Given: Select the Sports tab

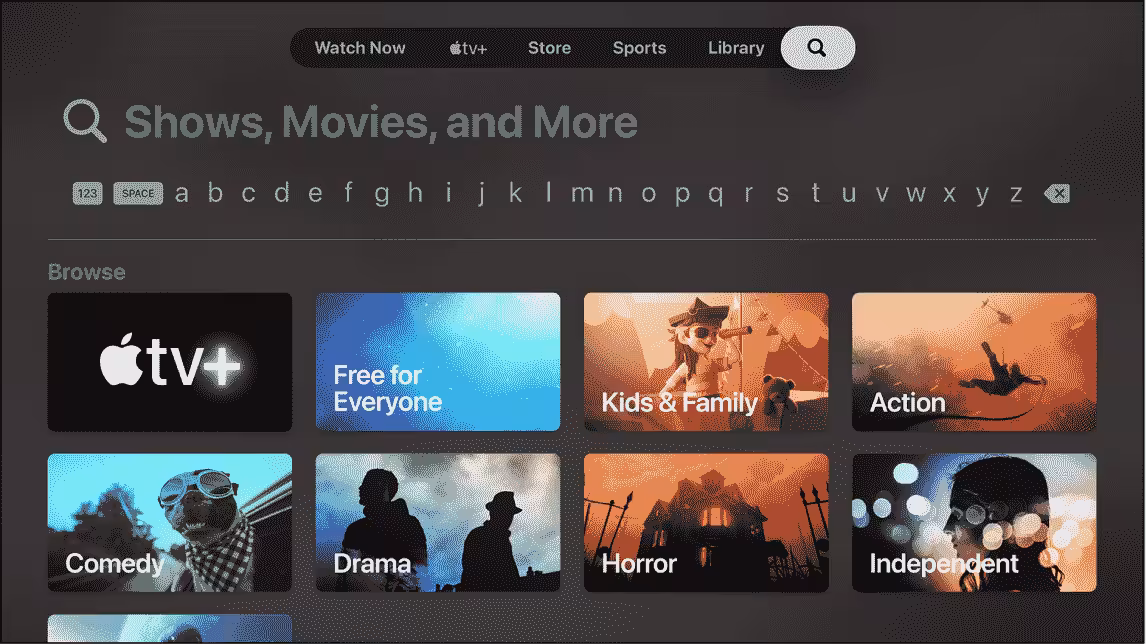Looking at the screenshot, I should [x=640, y=48].
